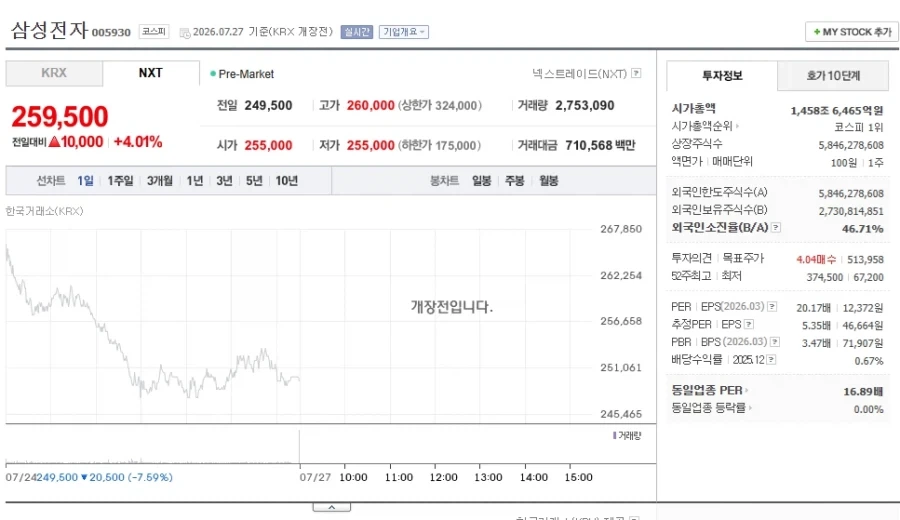Click the 거래량 value 2,753,090
This screenshot has width=900, height=520.
coord(584,106)
